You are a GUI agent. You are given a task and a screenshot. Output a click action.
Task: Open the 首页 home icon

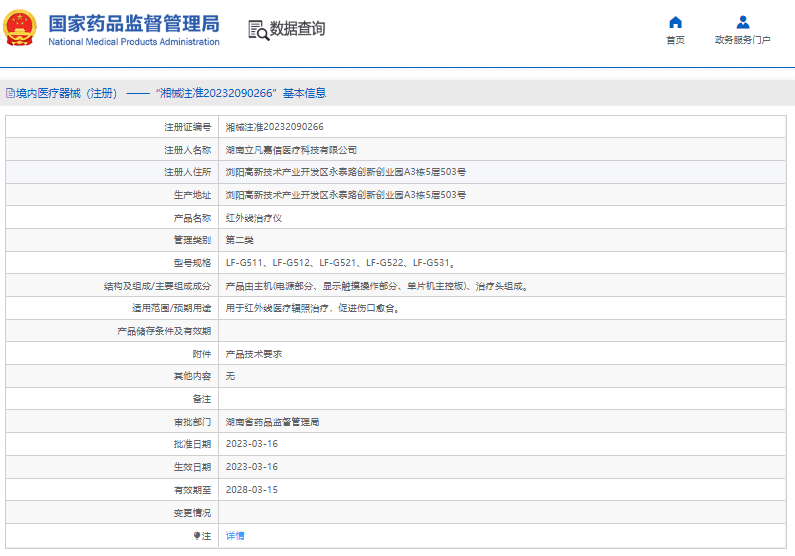pyautogui.click(x=675, y=22)
